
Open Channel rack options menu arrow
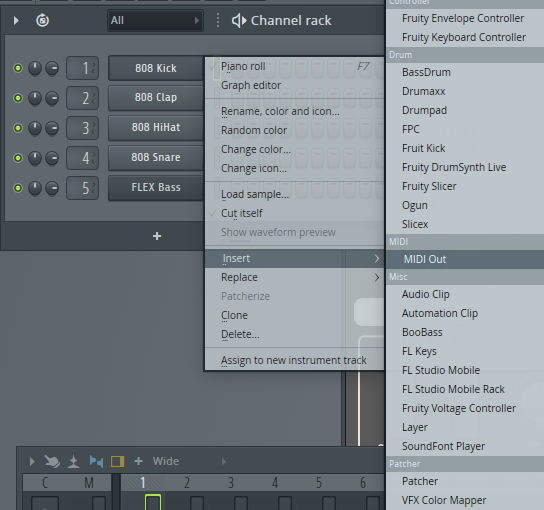(x=16, y=20)
